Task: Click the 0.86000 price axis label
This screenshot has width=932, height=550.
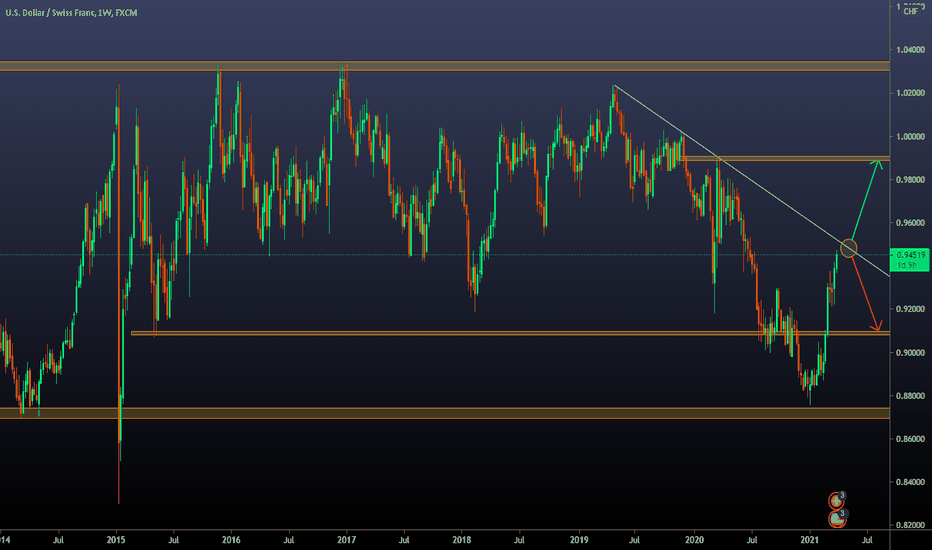Action: [911, 439]
